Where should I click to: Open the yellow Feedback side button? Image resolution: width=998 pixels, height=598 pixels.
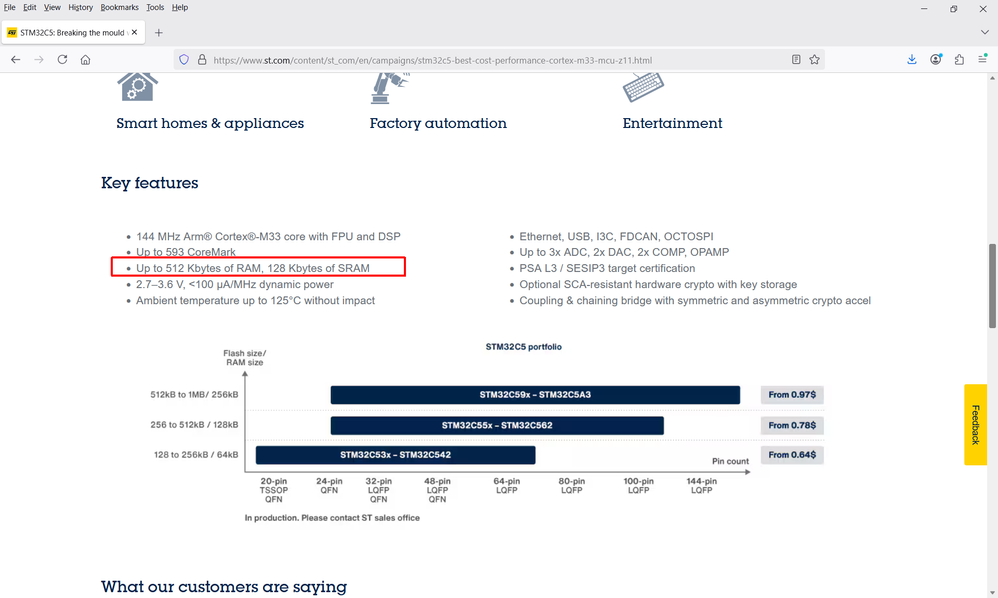point(975,424)
